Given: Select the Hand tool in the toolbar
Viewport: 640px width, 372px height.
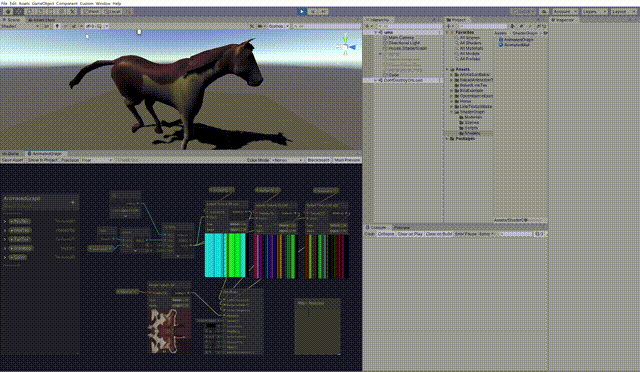Looking at the screenshot, I should (8, 12).
